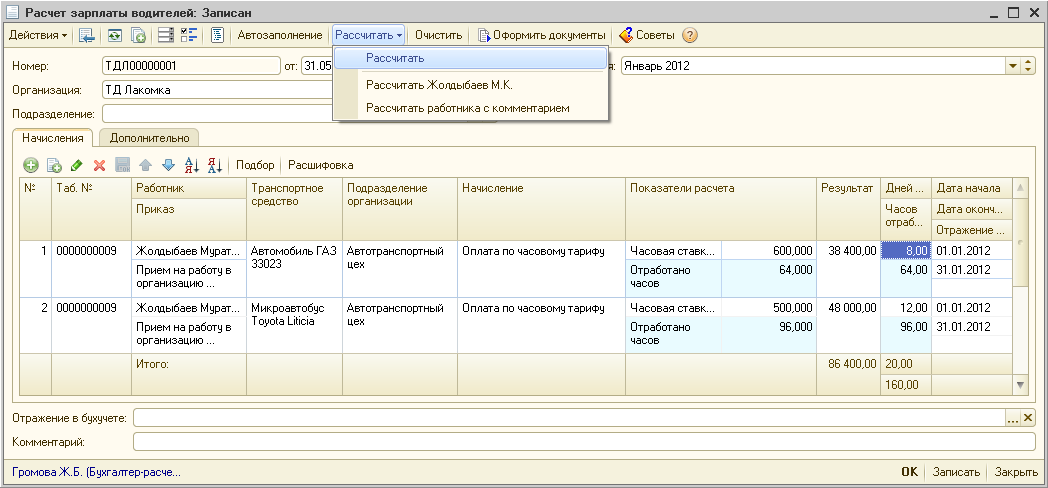The width and height of the screenshot is (1048, 488).
Task: Sort rows descending Z-A icon
Action: [x=214, y=165]
